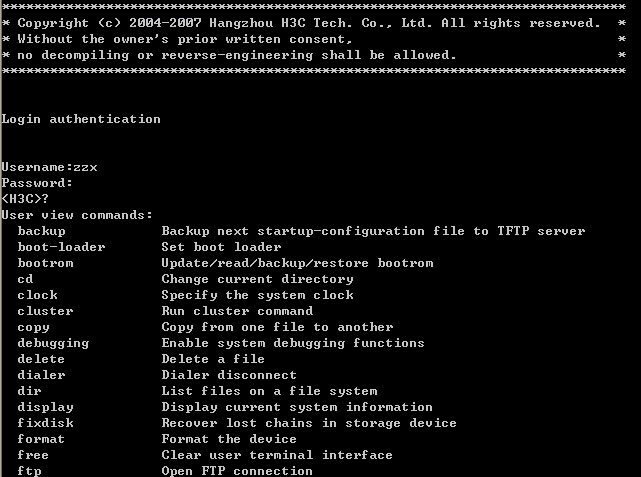This screenshot has height=477, width=641.
Task: Click the 'bootrom' command entry
Action: coord(45,263)
